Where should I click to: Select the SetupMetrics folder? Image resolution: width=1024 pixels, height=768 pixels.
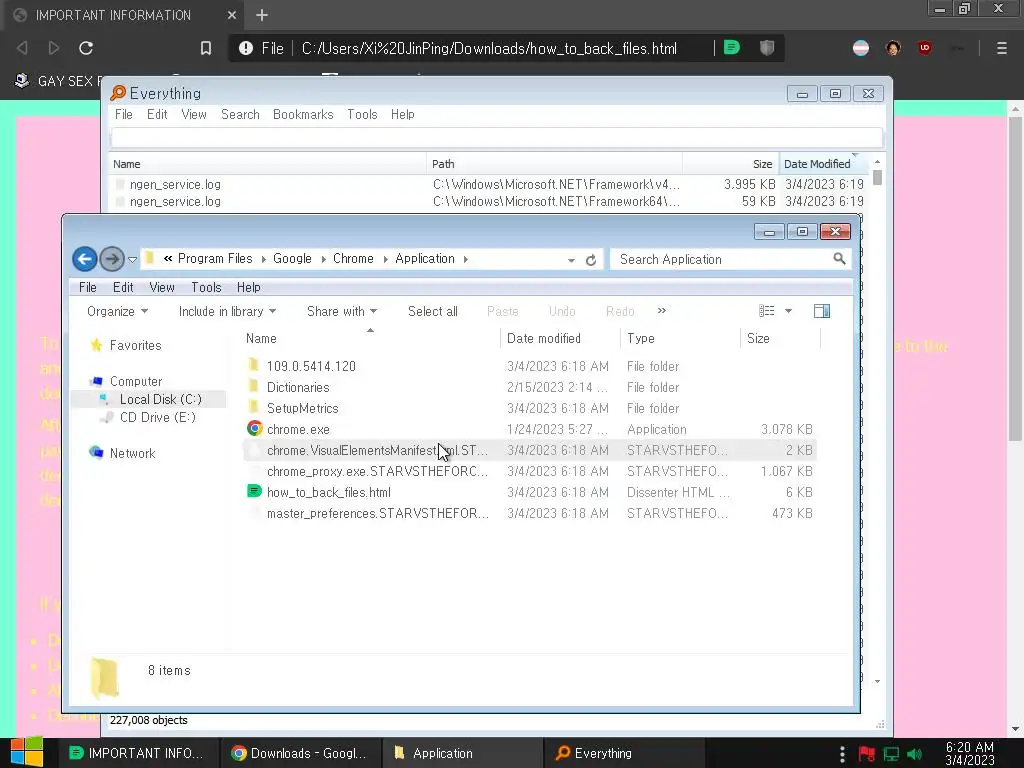[x=302, y=408]
